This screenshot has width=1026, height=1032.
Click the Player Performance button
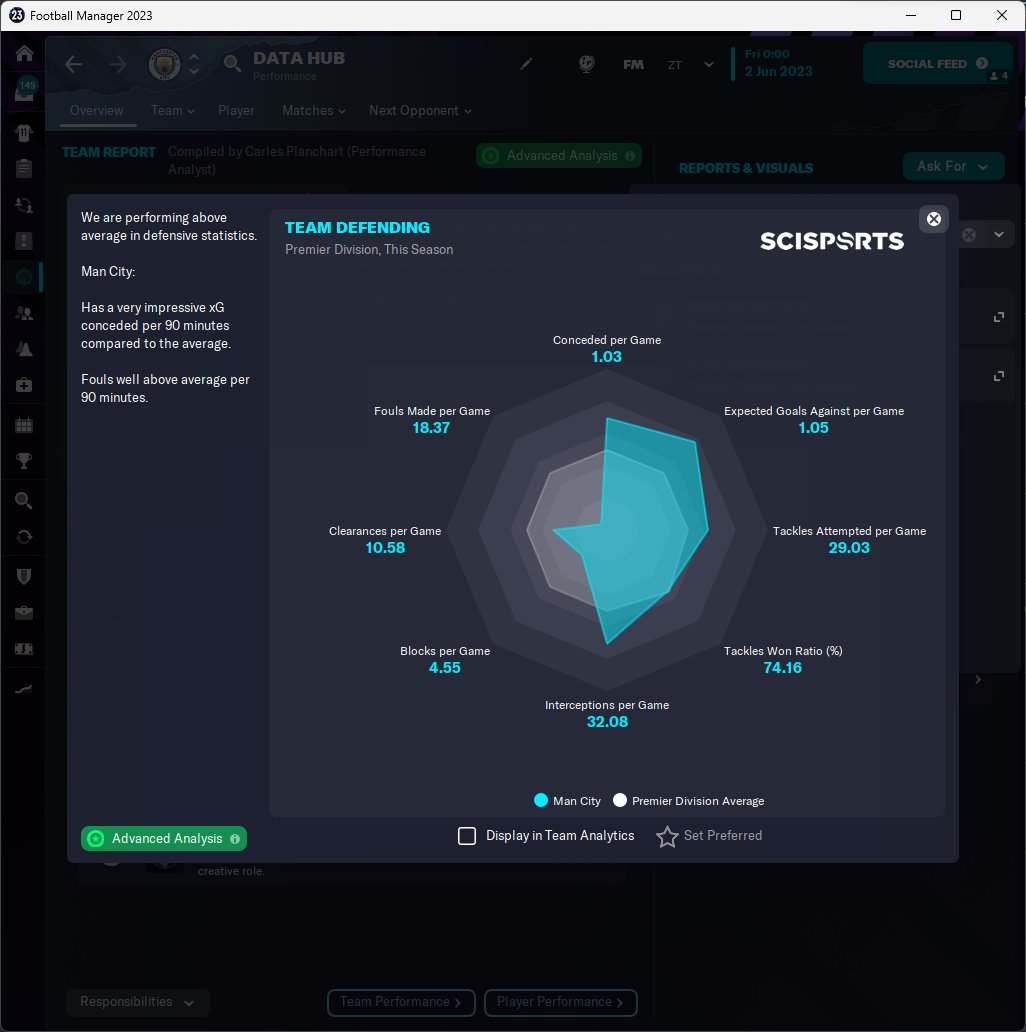(x=561, y=1002)
